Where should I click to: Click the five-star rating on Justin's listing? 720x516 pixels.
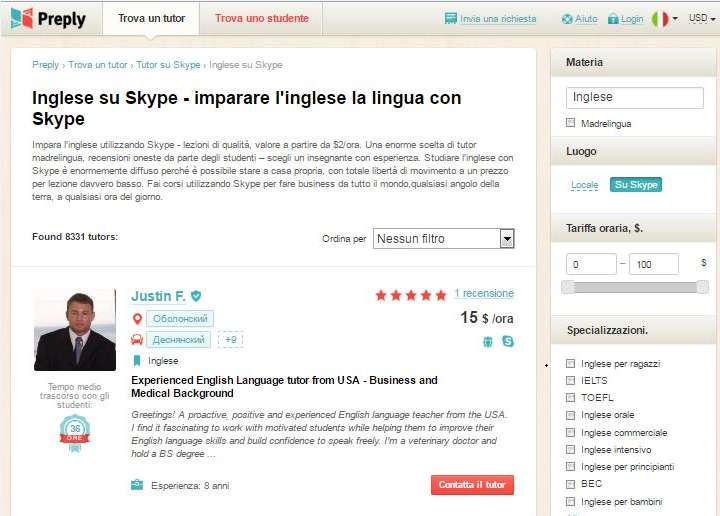410,295
